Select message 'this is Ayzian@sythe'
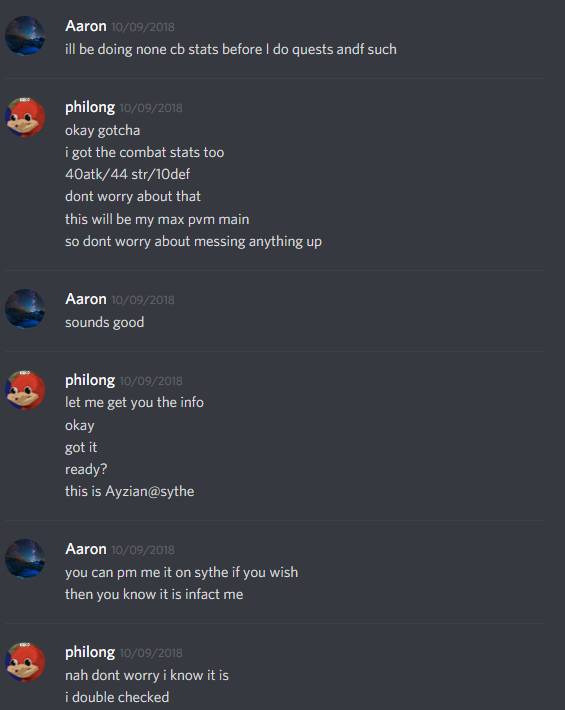The width and height of the screenshot is (565, 710). [129, 492]
